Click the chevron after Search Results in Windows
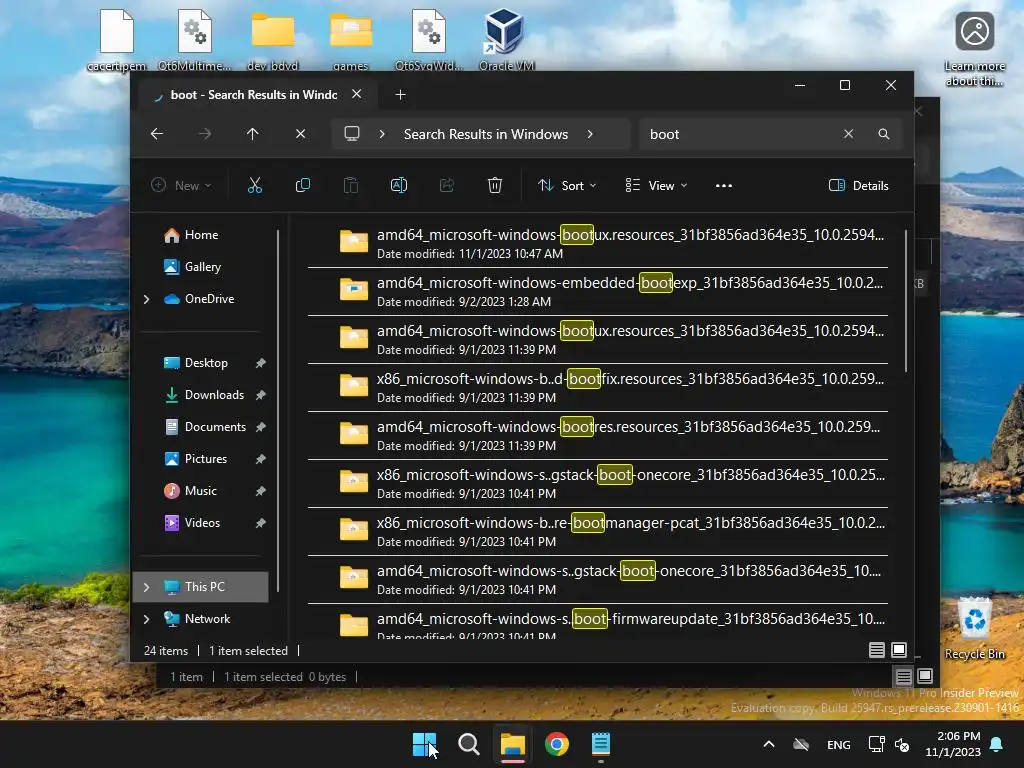This screenshot has width=1024, height=768. click(590, 134)
